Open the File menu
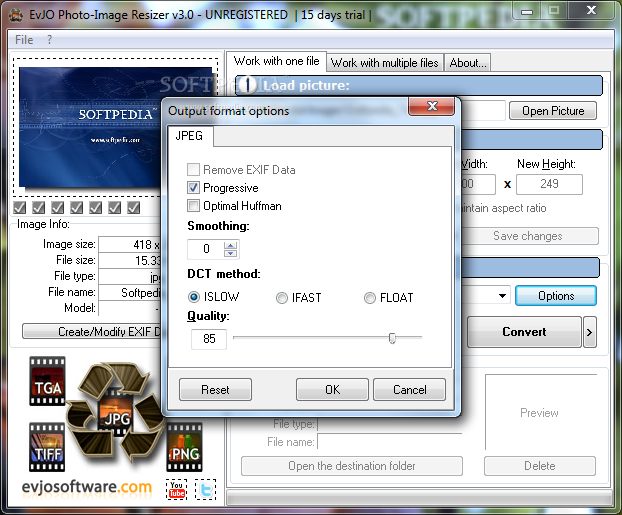This screenshot has width=622, height=515. coord(24,40)
